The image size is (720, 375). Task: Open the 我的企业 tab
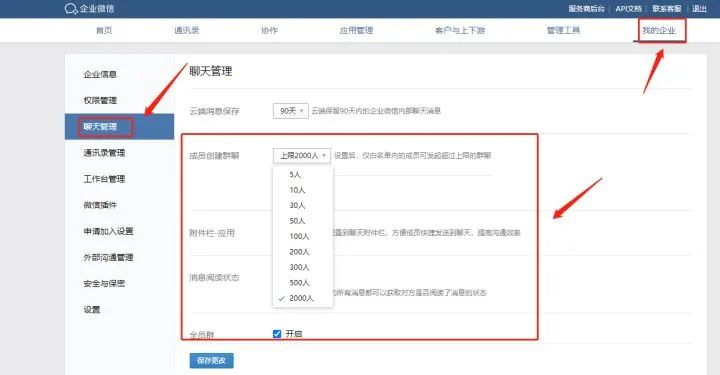(659, 30)
